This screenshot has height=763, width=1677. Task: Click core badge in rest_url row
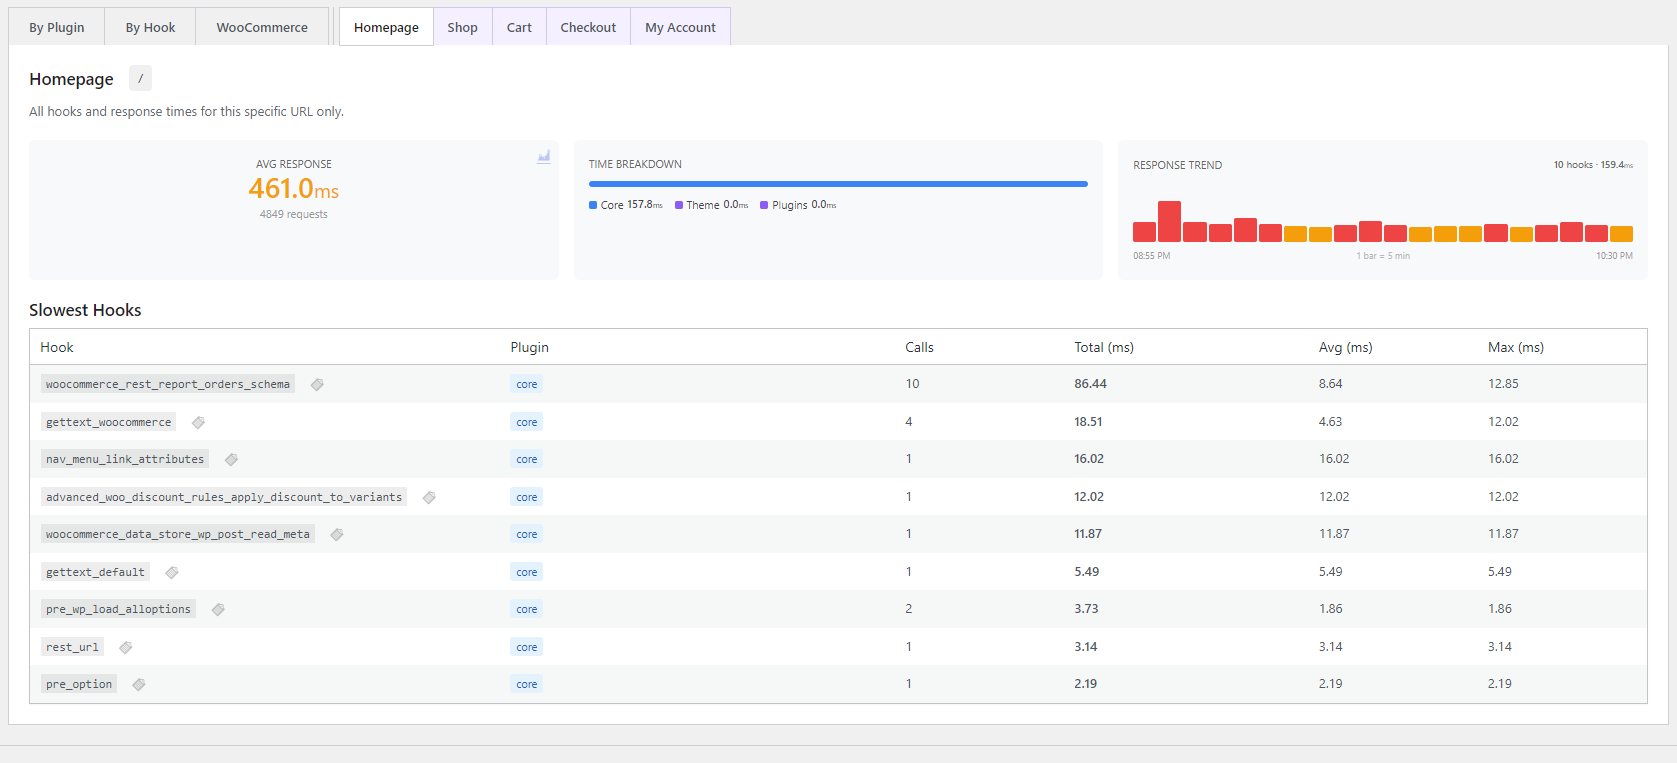pos(527,647)
